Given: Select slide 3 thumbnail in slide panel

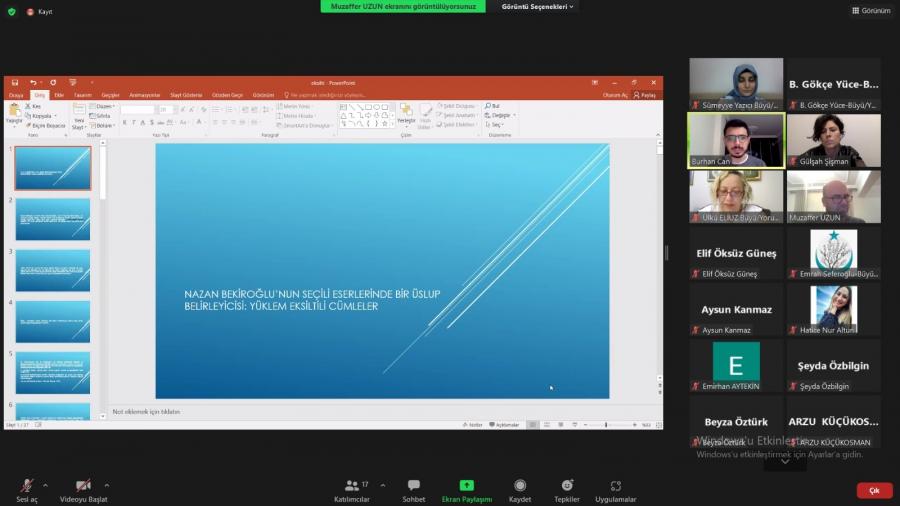Looking at the screenshot, I should coord(53,270).
